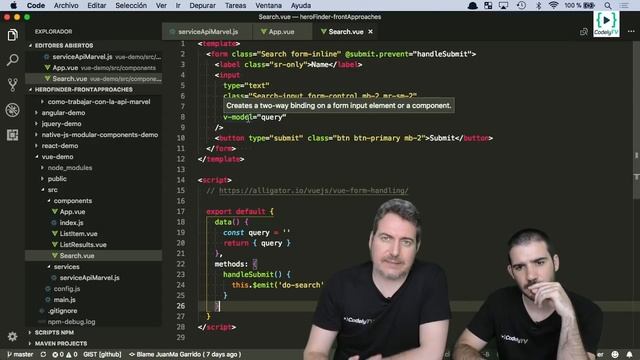Open App.vue in the components folder

[72, 212]
